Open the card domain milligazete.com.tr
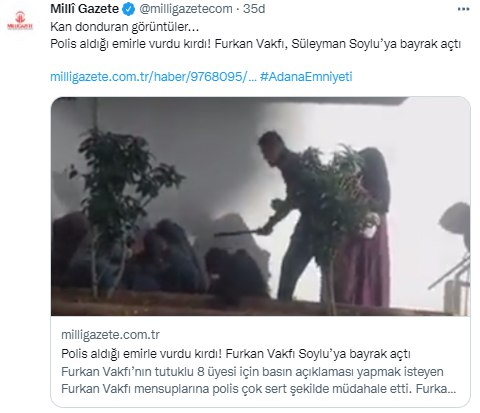 coord(110,335)
